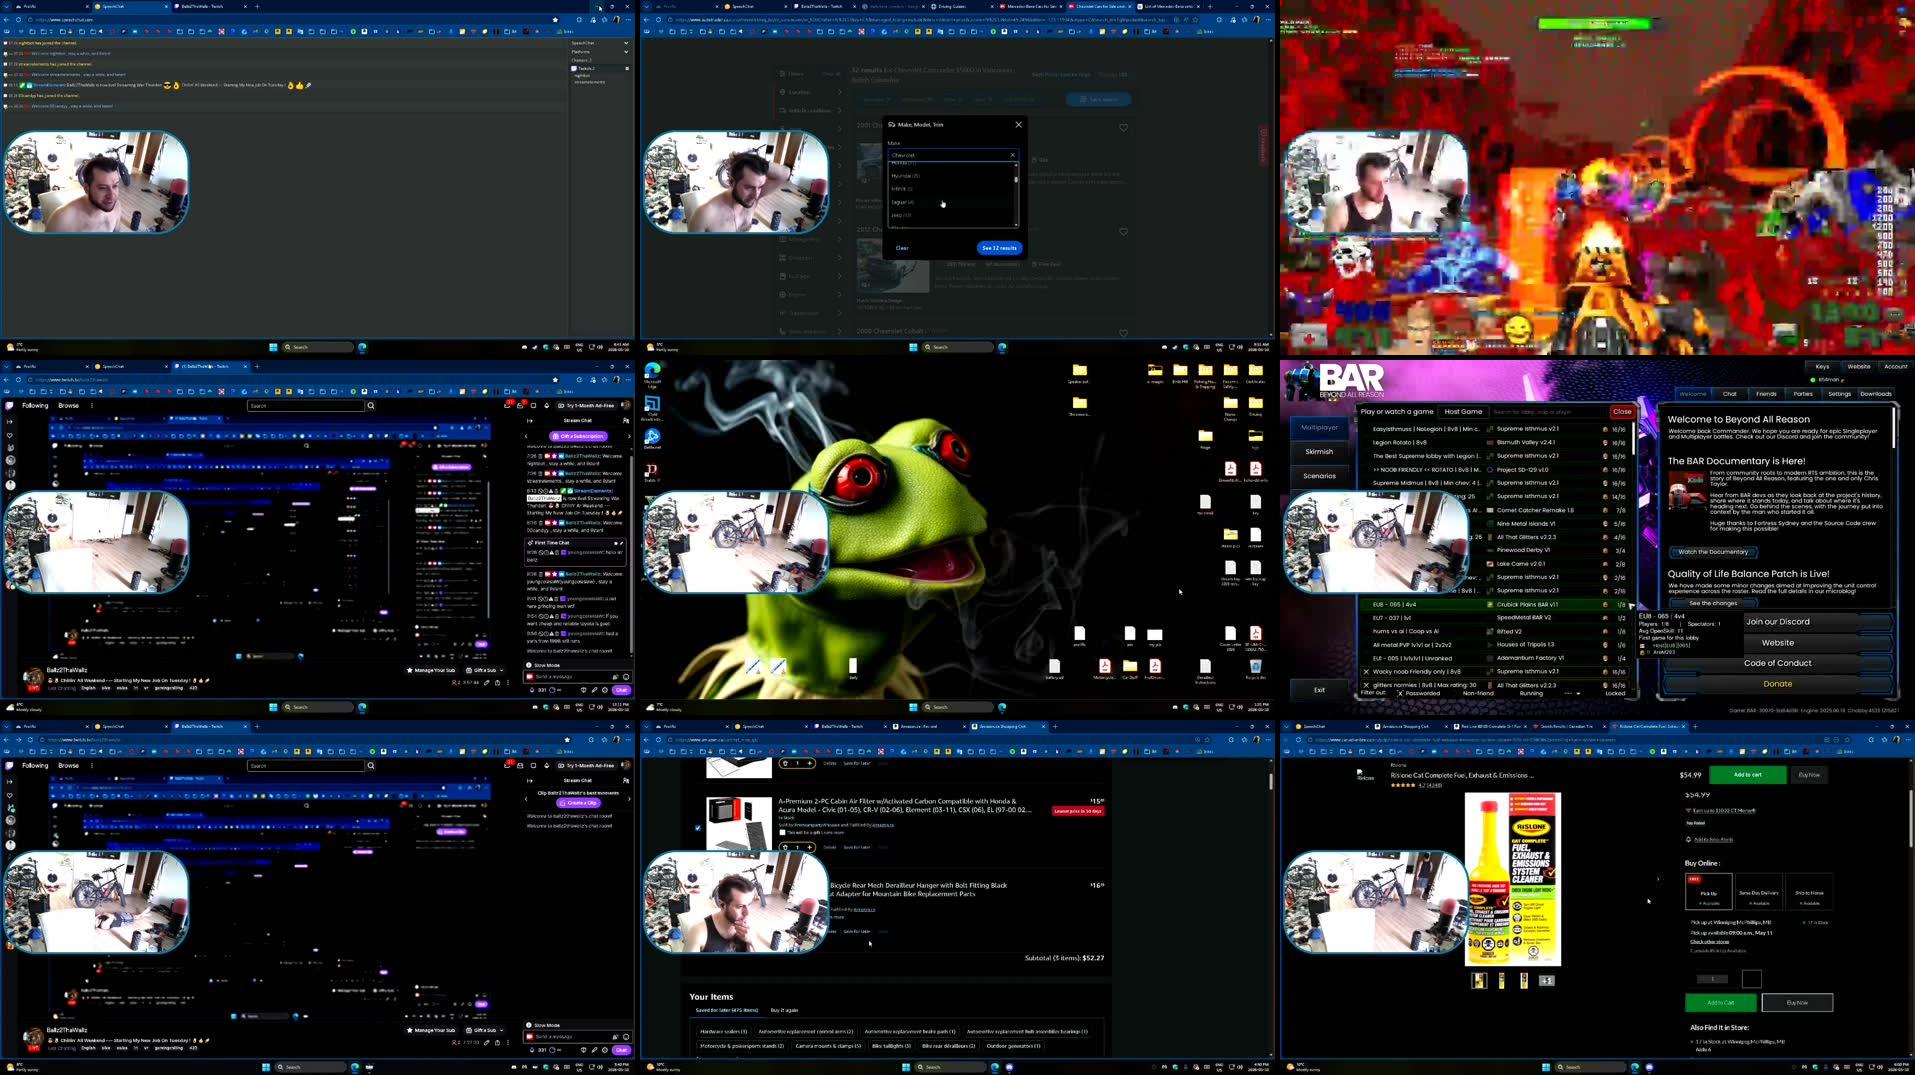The width and height of the screenshot is (1915, 1075).
Task: Click the favorites star in the SpeechChat browser window
Action: (555, 19)
